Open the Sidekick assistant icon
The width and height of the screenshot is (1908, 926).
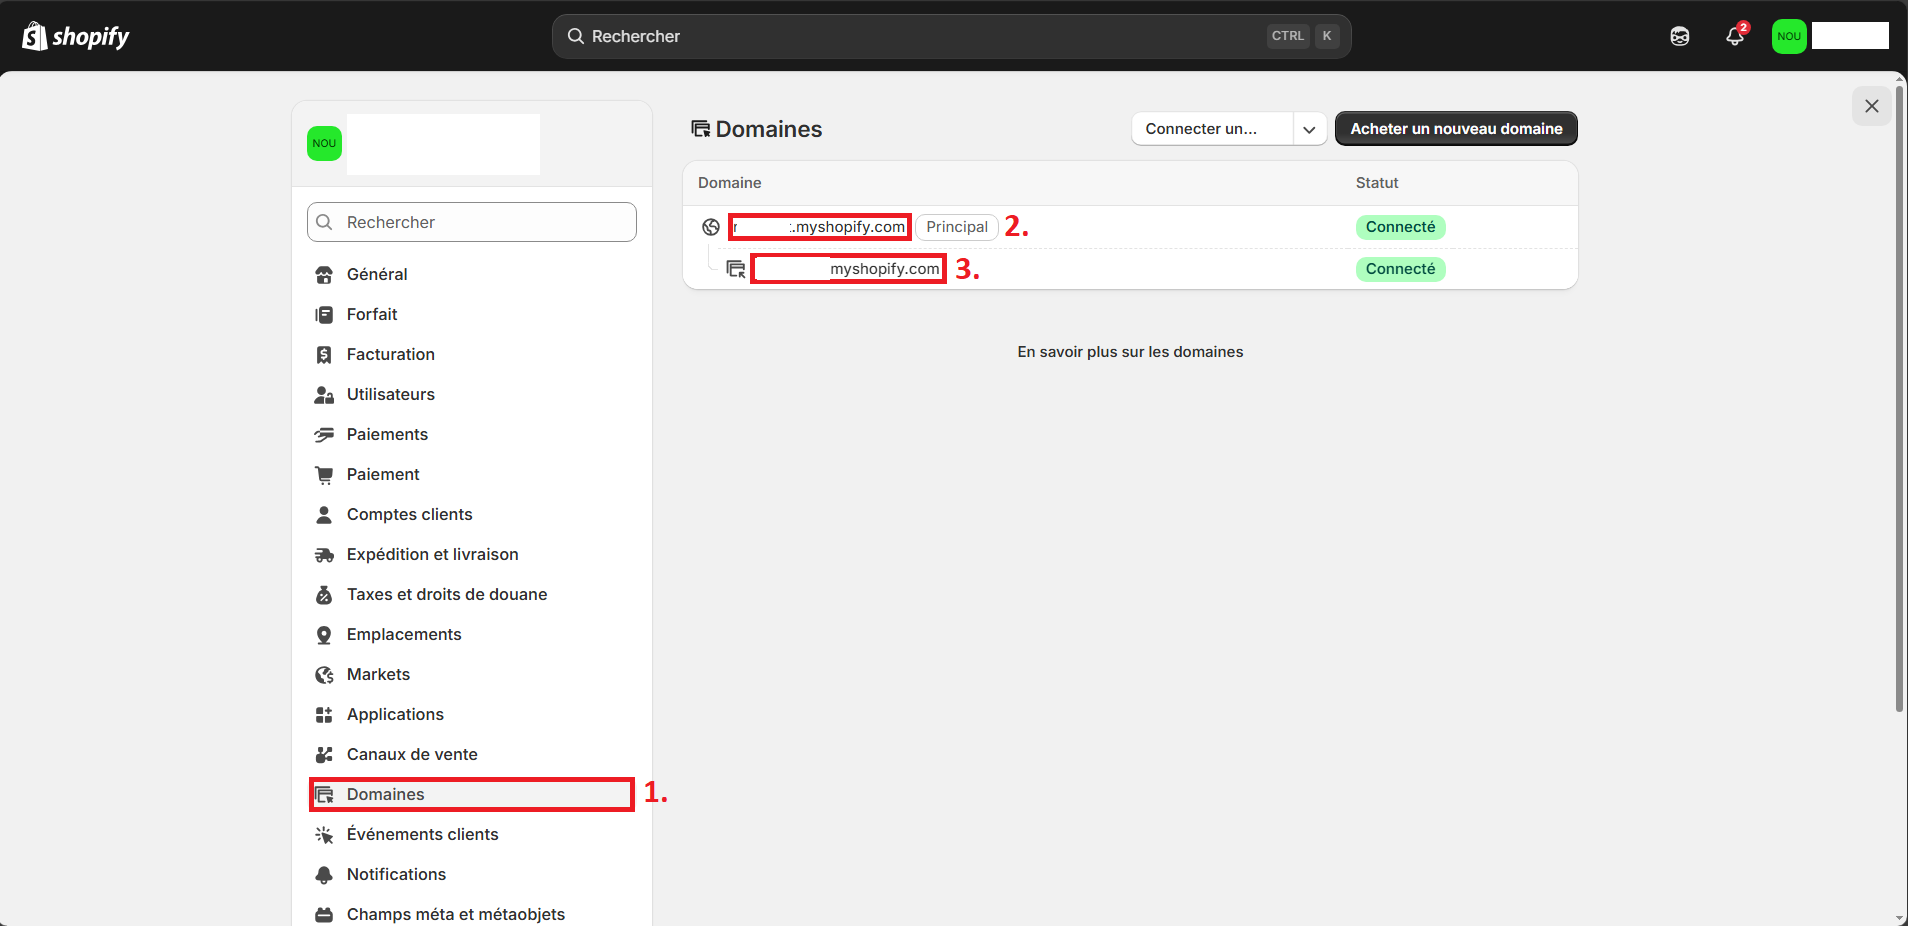click(1680, 36)
